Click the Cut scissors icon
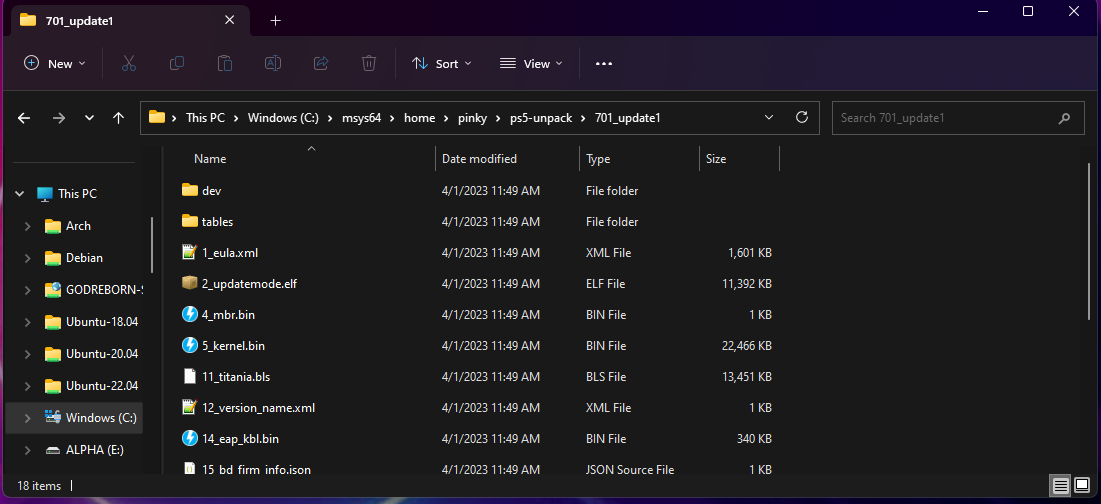 click(128, 63)
